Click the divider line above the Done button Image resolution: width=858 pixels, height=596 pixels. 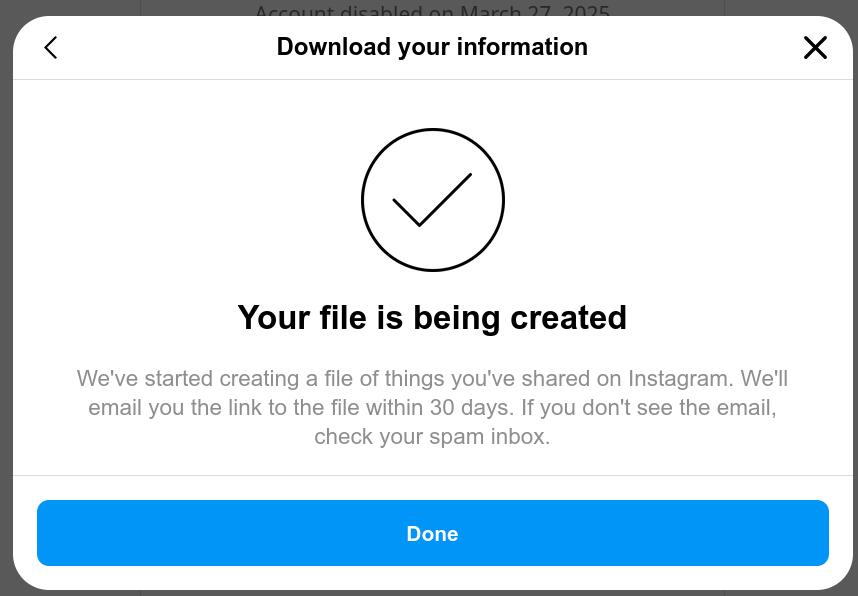pyautogui.click(x=432, y=475)
